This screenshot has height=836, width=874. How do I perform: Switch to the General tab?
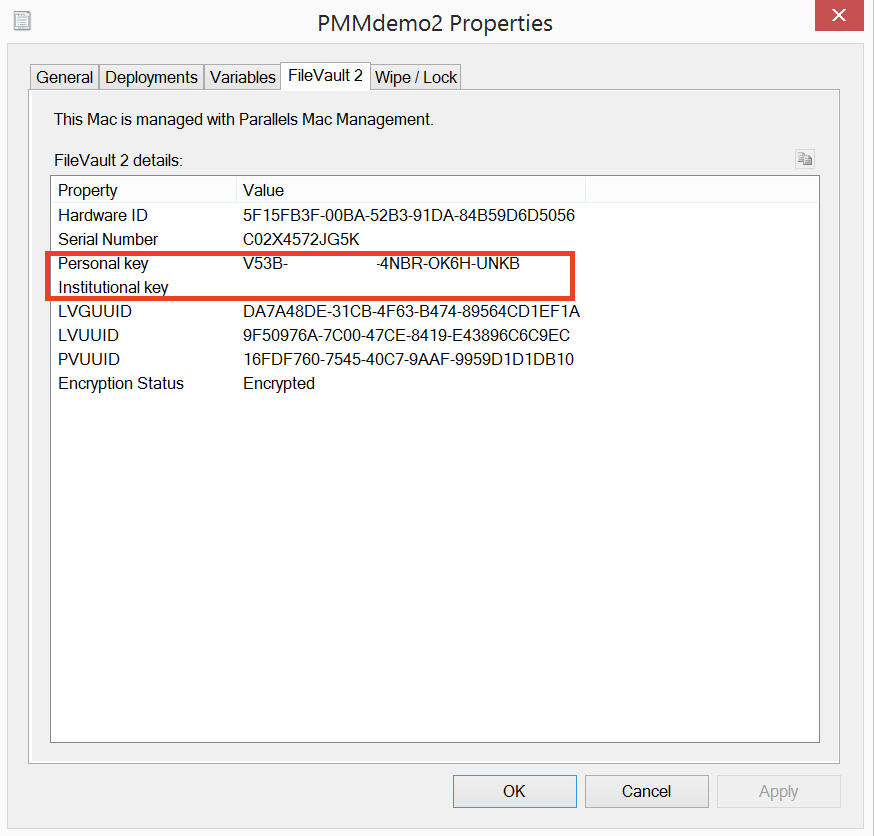pyautogui.click(x=65, y=77)
